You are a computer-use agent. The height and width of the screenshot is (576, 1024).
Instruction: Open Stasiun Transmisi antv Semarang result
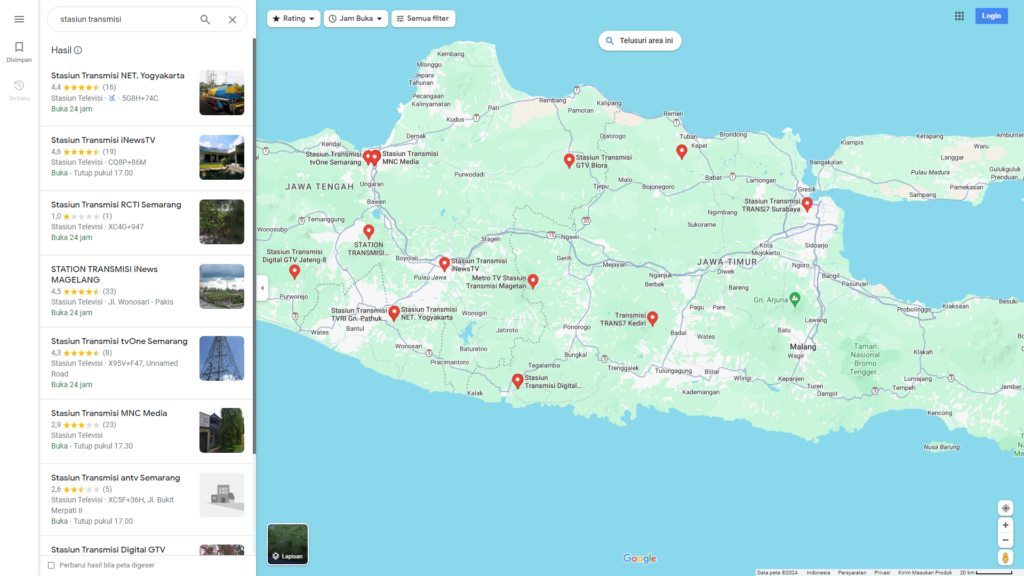tap(146, 500)
